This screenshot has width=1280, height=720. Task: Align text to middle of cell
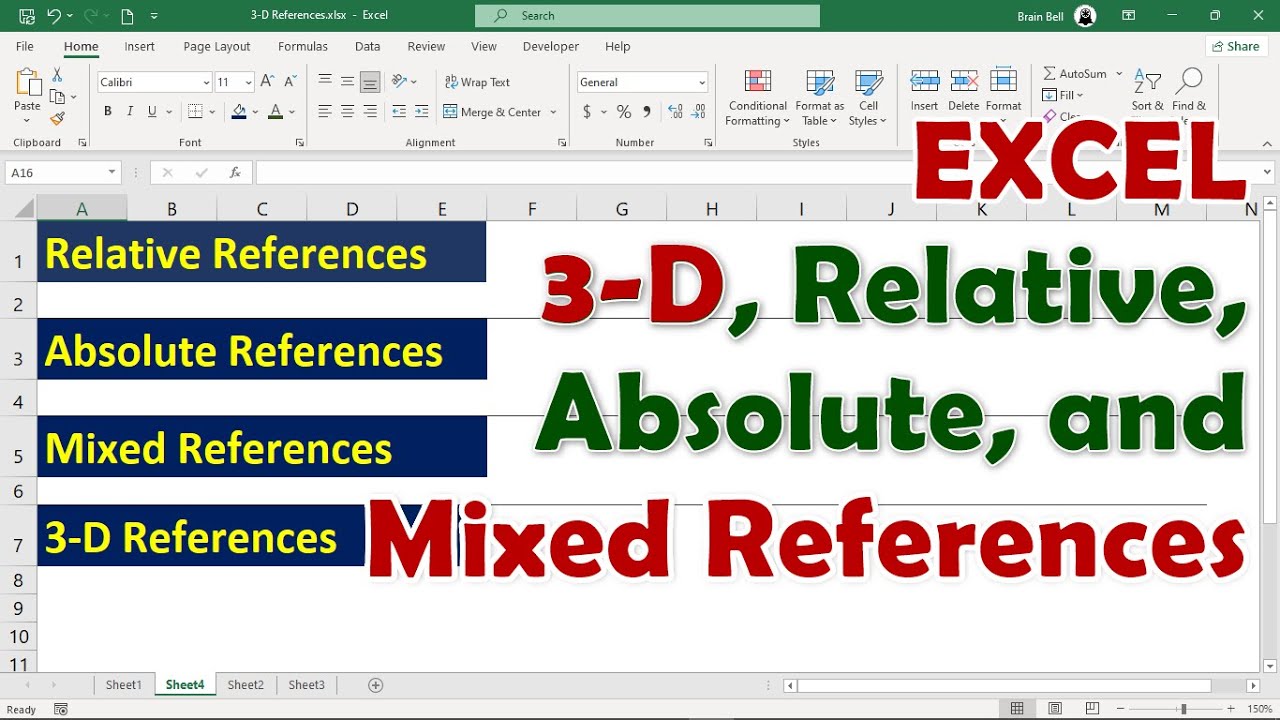347,82
